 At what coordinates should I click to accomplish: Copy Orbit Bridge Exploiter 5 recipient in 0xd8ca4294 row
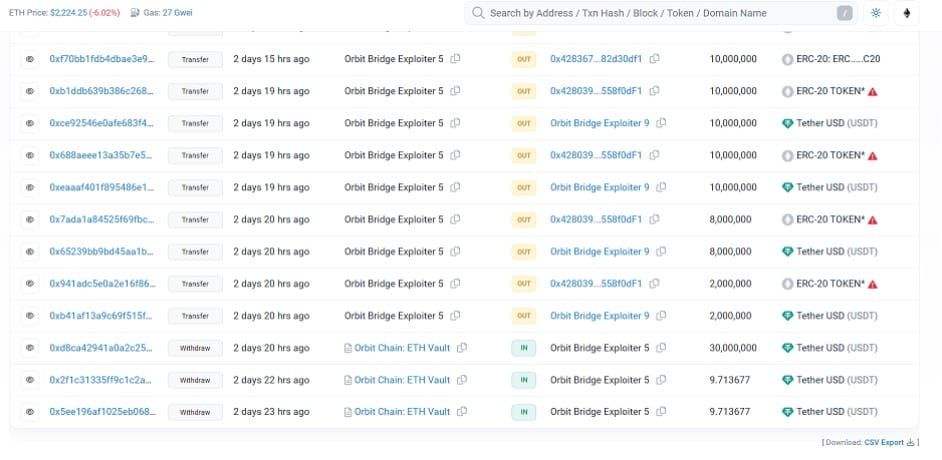click(x=661, y=347)
